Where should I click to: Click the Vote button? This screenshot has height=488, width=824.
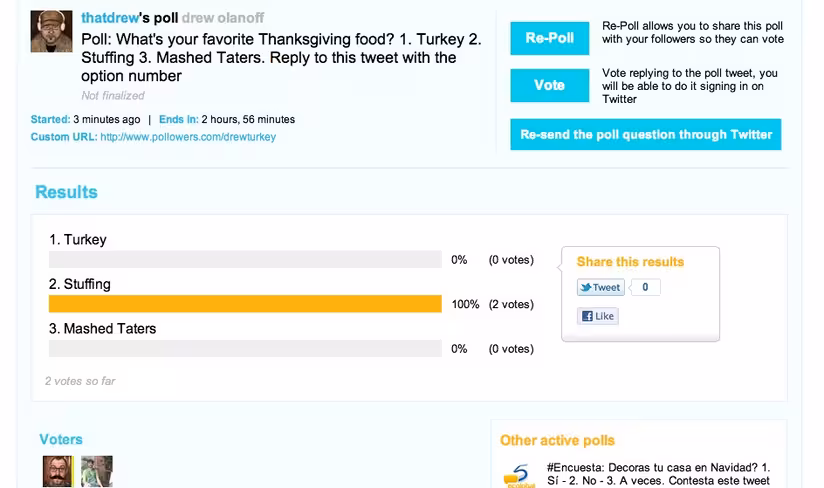pos(549,85)
